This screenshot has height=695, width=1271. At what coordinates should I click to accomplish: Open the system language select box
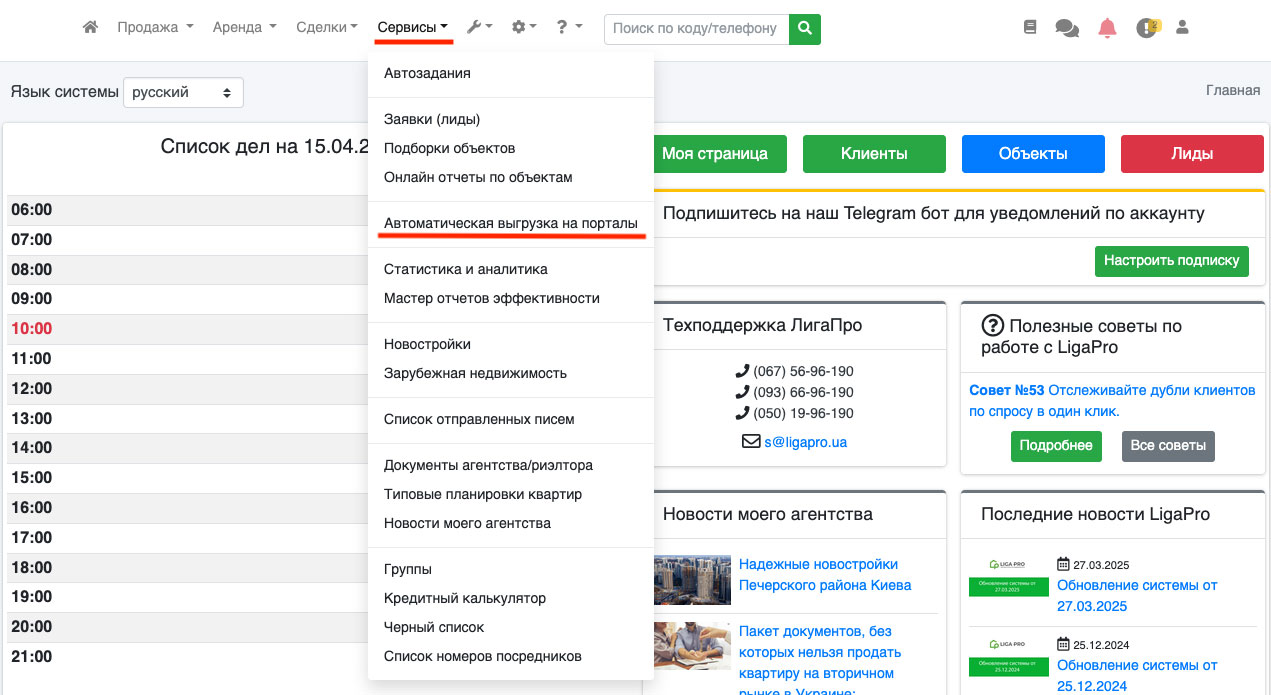[x=183, y=92]
